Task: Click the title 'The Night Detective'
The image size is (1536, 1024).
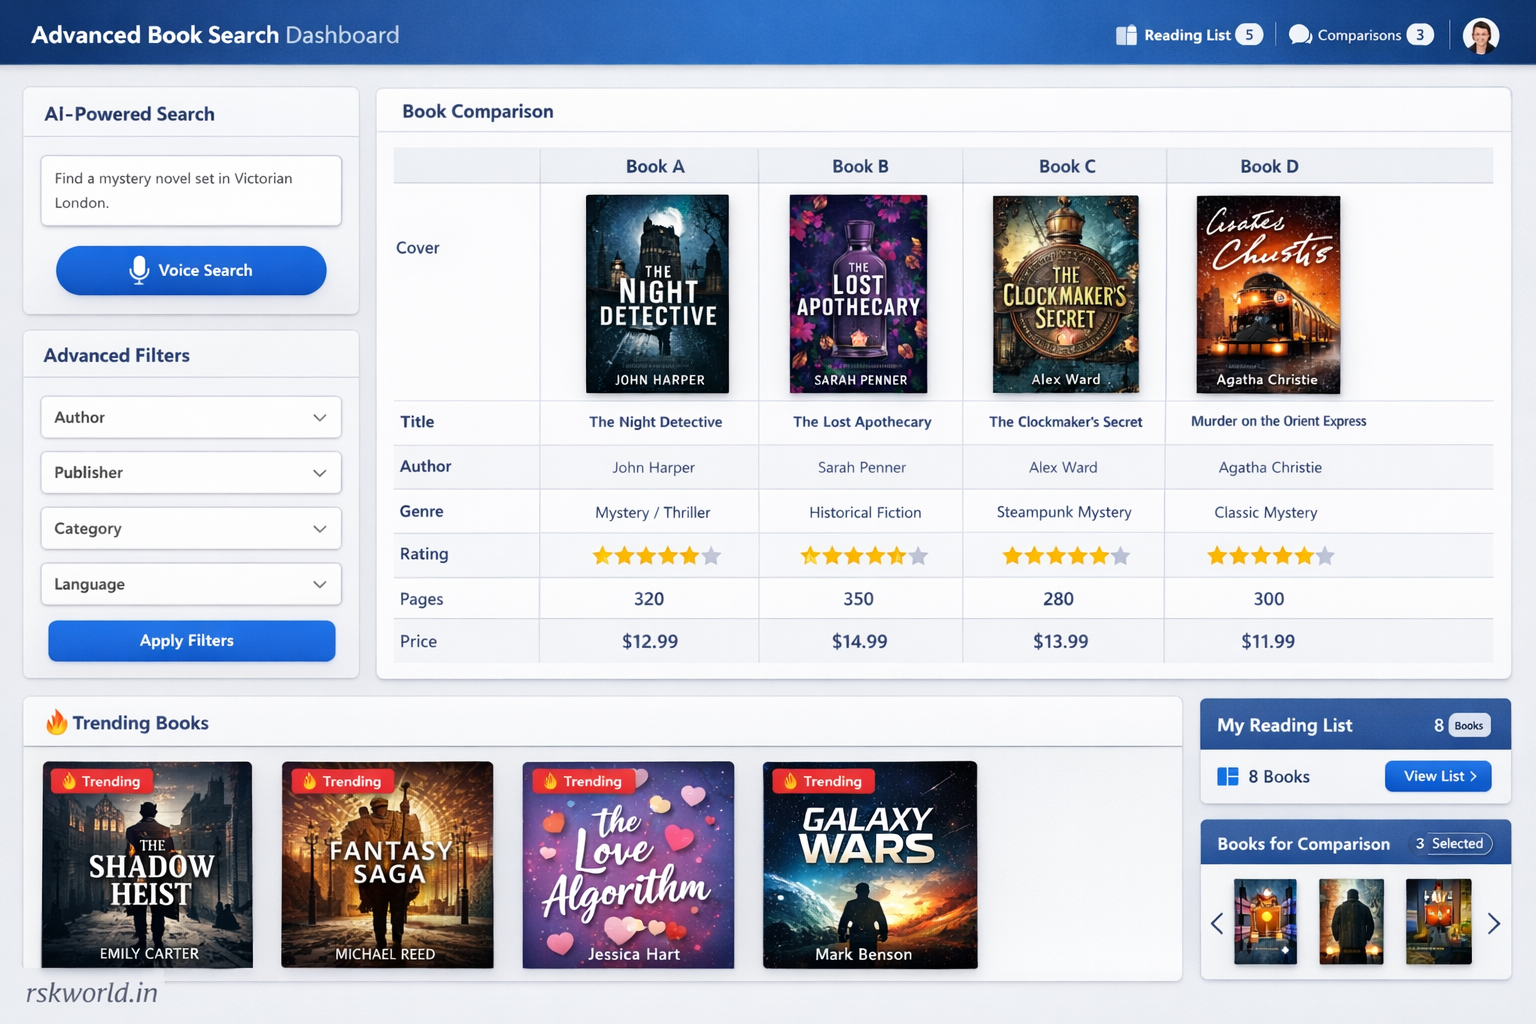Action: (655, 422)
